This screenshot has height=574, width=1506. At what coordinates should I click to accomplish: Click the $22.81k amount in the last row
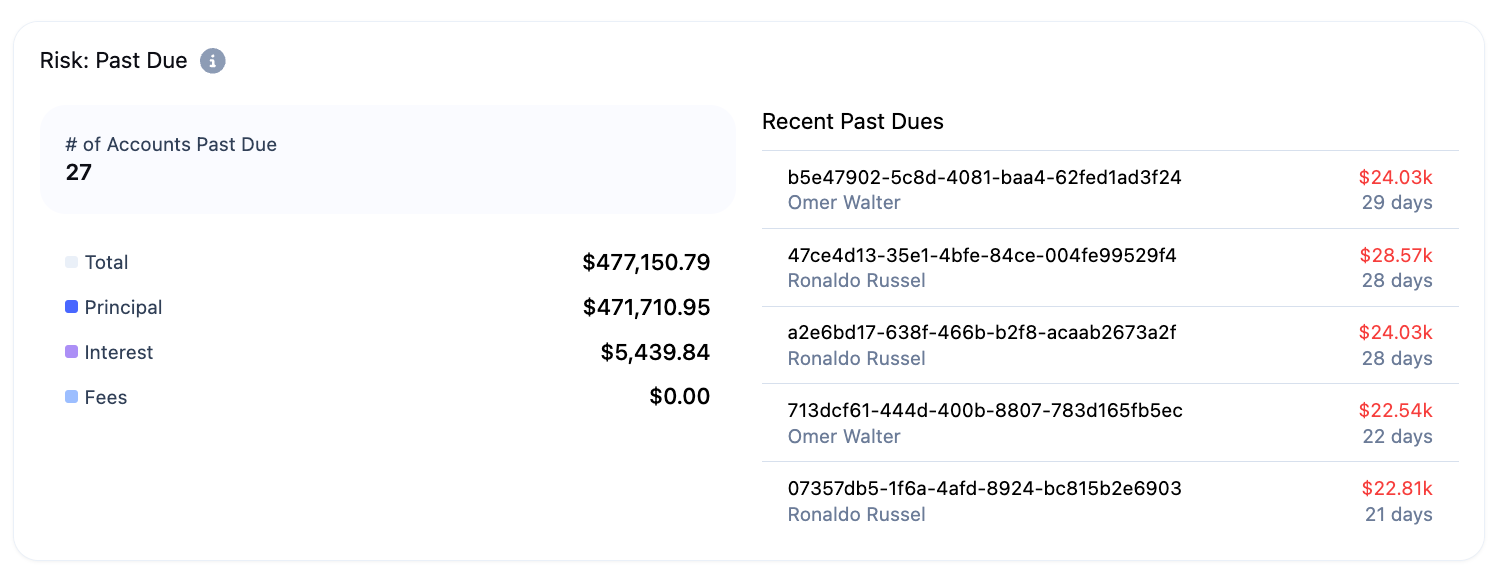tap(1397, 489)
